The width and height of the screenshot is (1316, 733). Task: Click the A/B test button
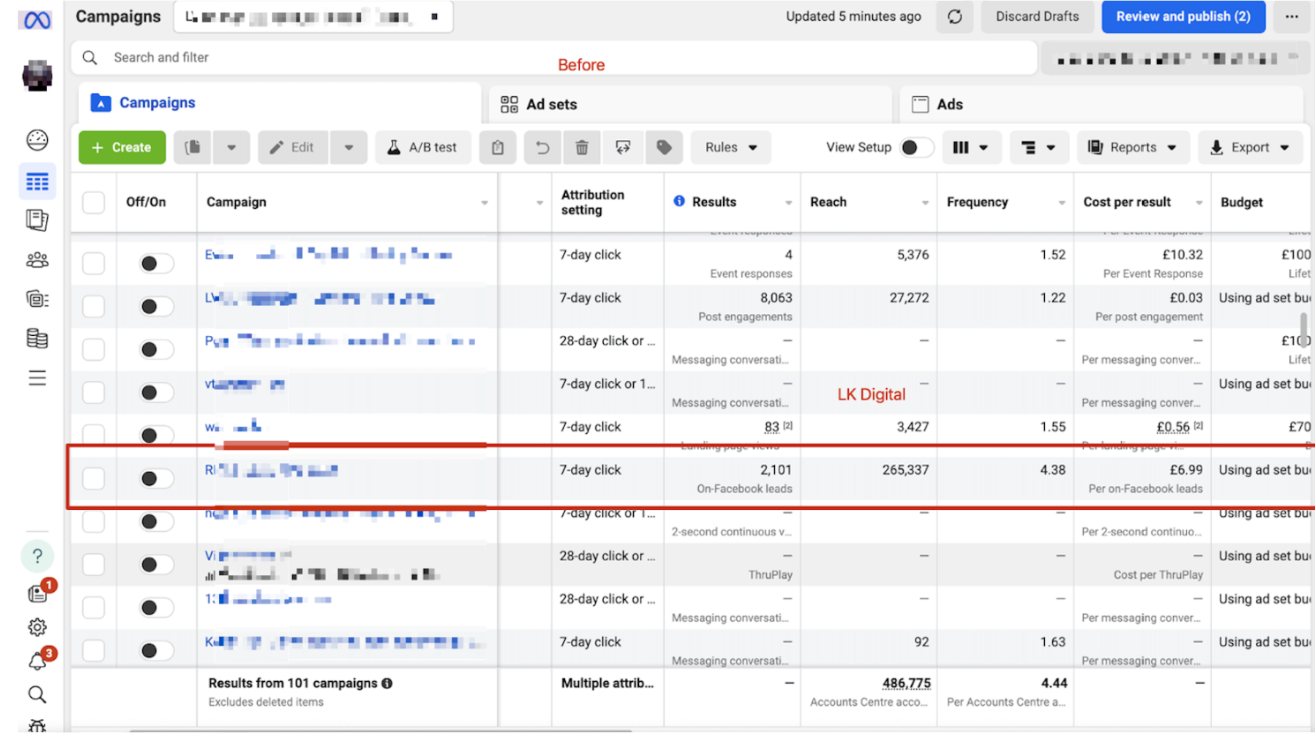[x=422, y=147]
